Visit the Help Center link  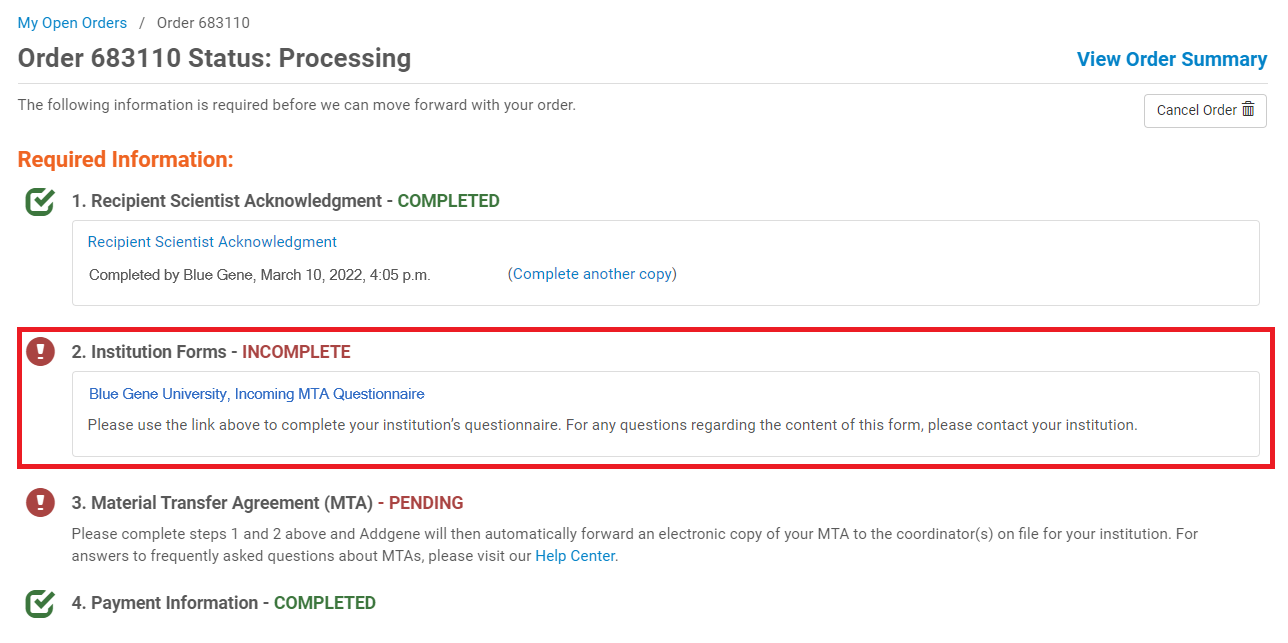[x=575, y=556]
